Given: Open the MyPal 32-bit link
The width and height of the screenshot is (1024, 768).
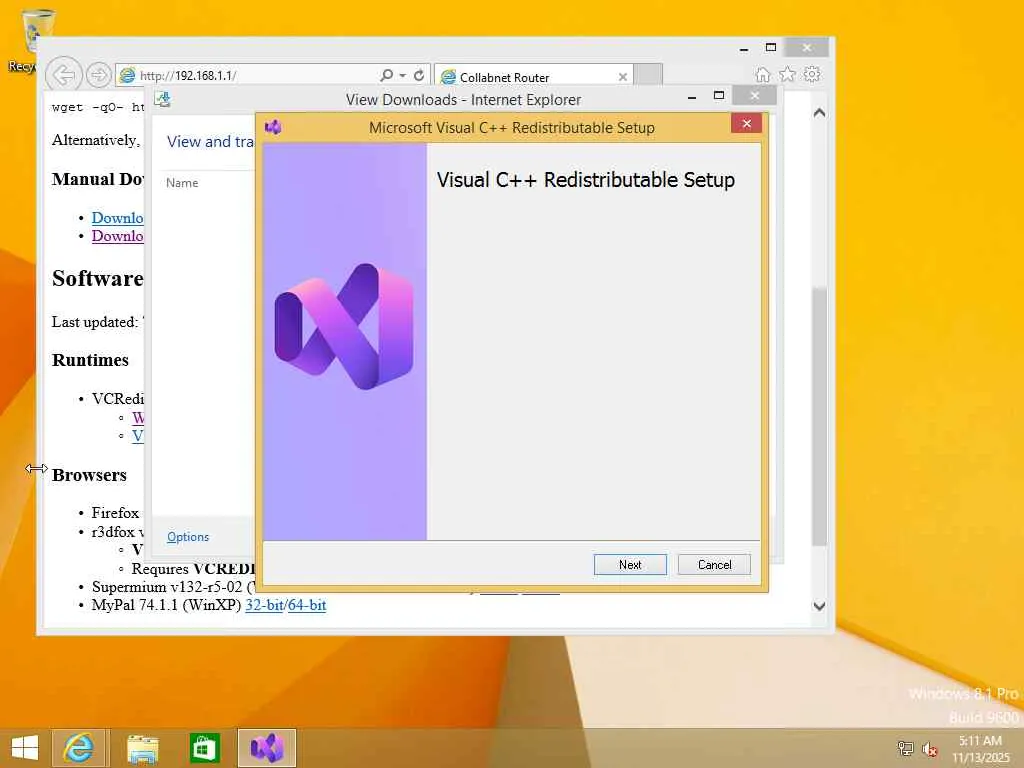Looking at the screenshot, I should (264, 605).
